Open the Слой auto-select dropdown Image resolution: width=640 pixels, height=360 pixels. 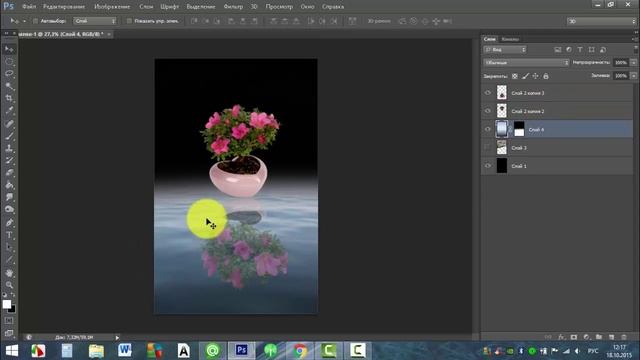(95, 21)
